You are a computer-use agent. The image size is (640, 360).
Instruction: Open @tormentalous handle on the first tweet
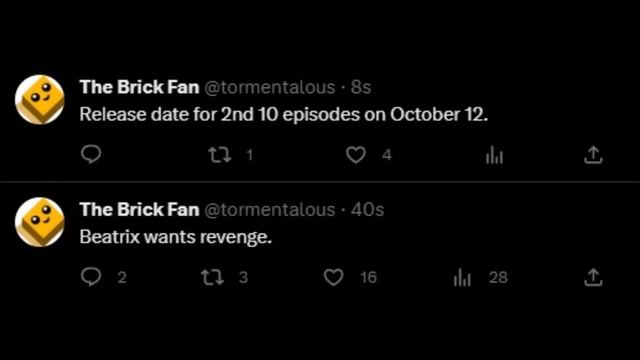[x=269, y=87]
